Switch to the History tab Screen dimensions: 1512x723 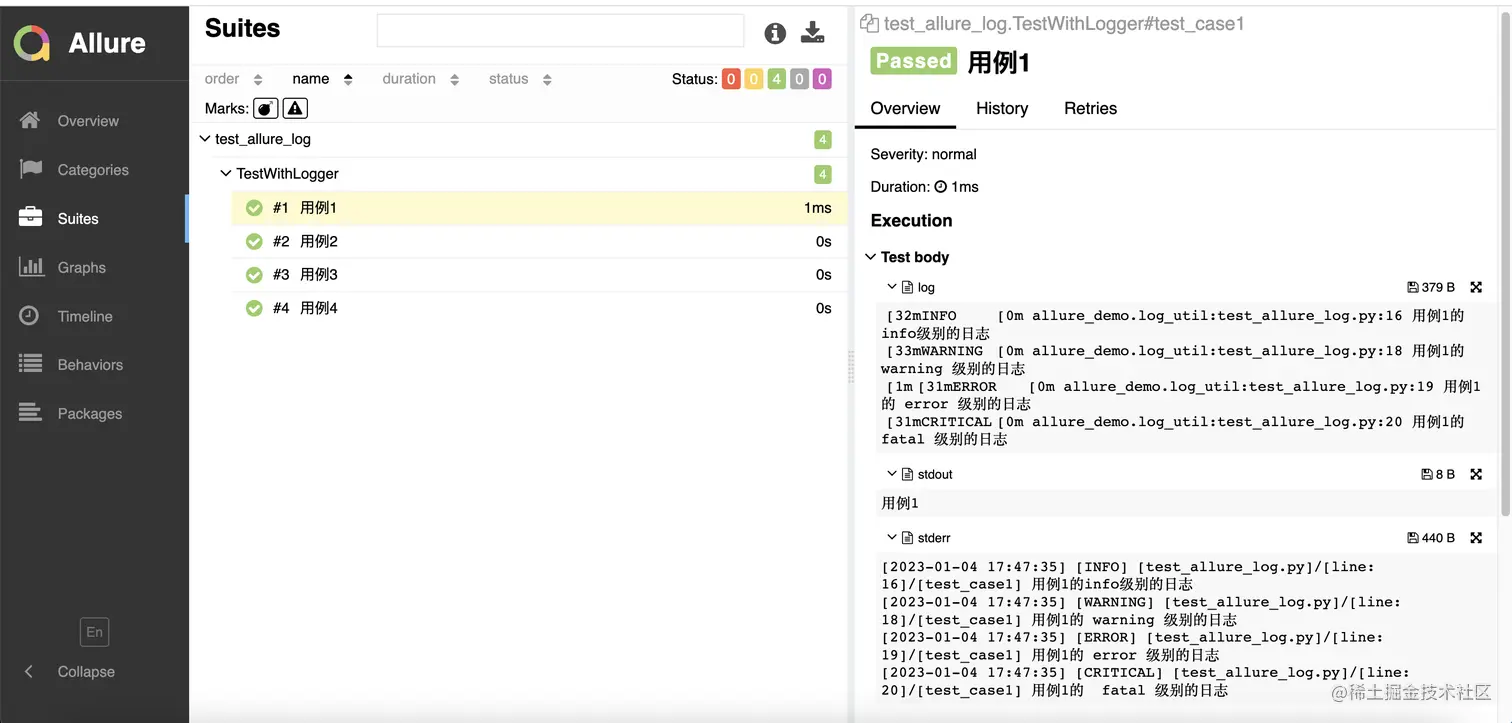(1002, 108)
